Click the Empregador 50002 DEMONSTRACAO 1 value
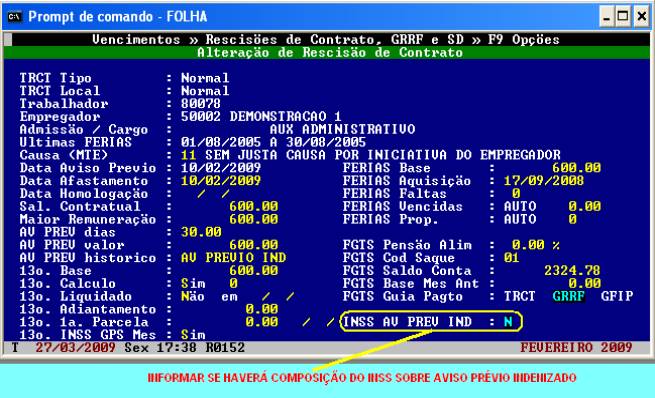This screenshot has width=655, height=398. click(x=261, y=117)
